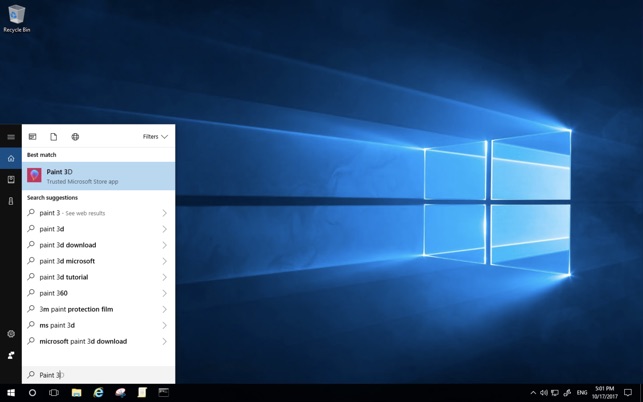643x402 pixels.
Task: Click the Feedback icon in Cortana sidebar
Action: 11,355
